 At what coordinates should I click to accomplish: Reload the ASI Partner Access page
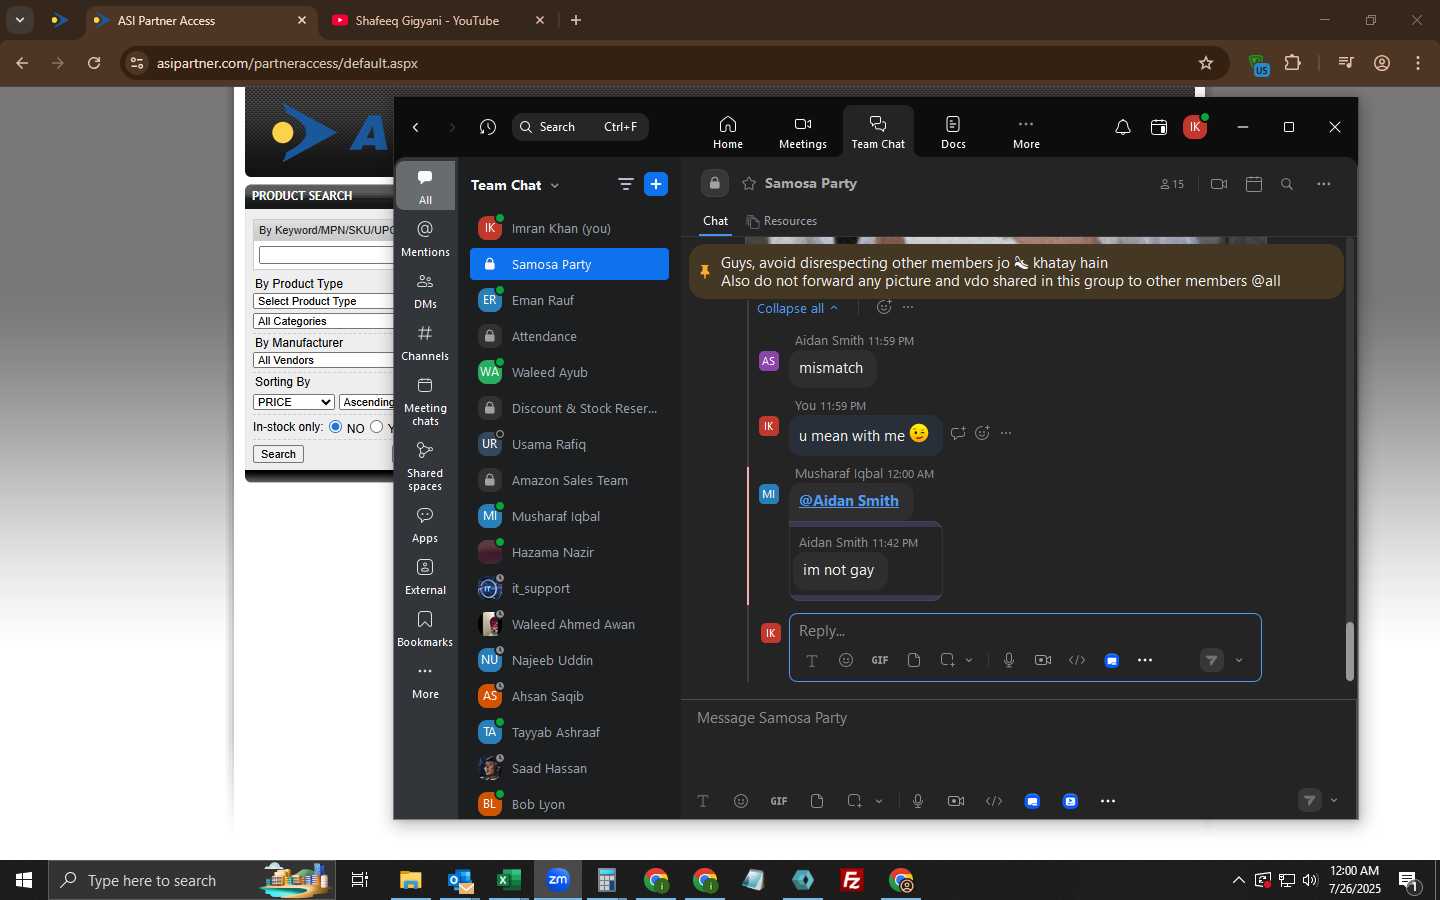tap(94, 63)
